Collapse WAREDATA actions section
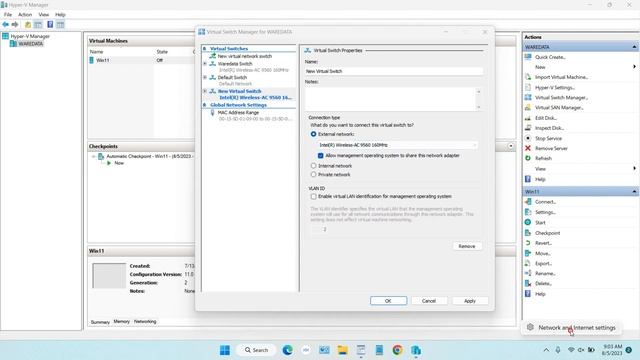The image size is (640, 360). (634, 47)
